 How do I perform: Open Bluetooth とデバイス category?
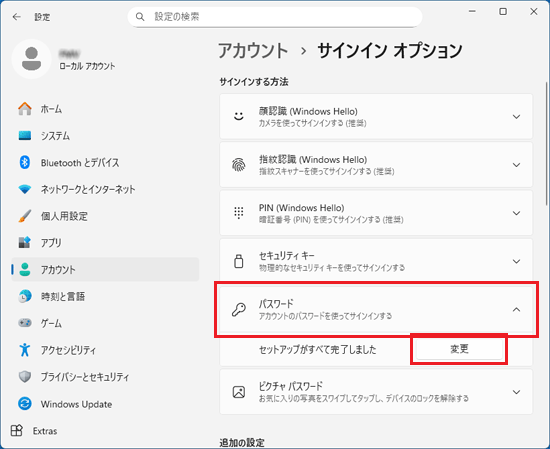click(x=105, y=162)
